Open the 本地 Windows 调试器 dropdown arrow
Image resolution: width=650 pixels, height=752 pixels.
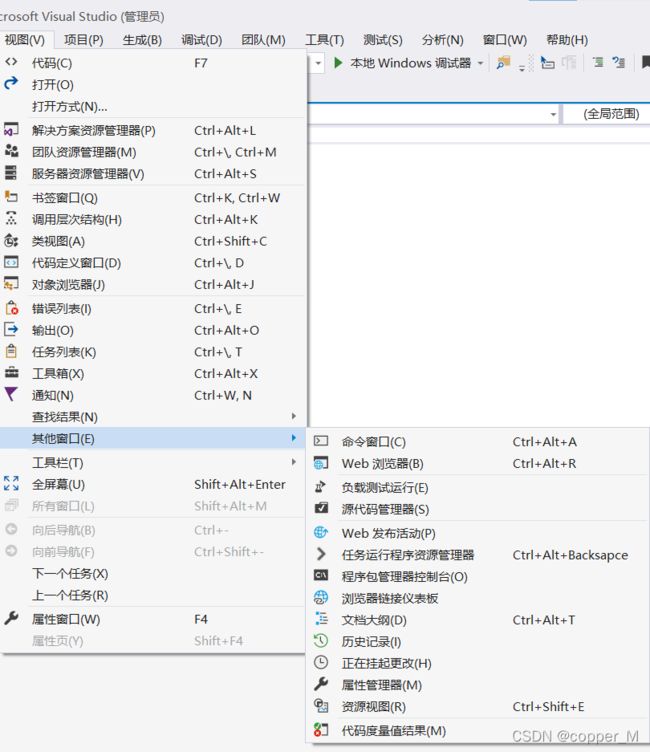[x=480, y=63]
